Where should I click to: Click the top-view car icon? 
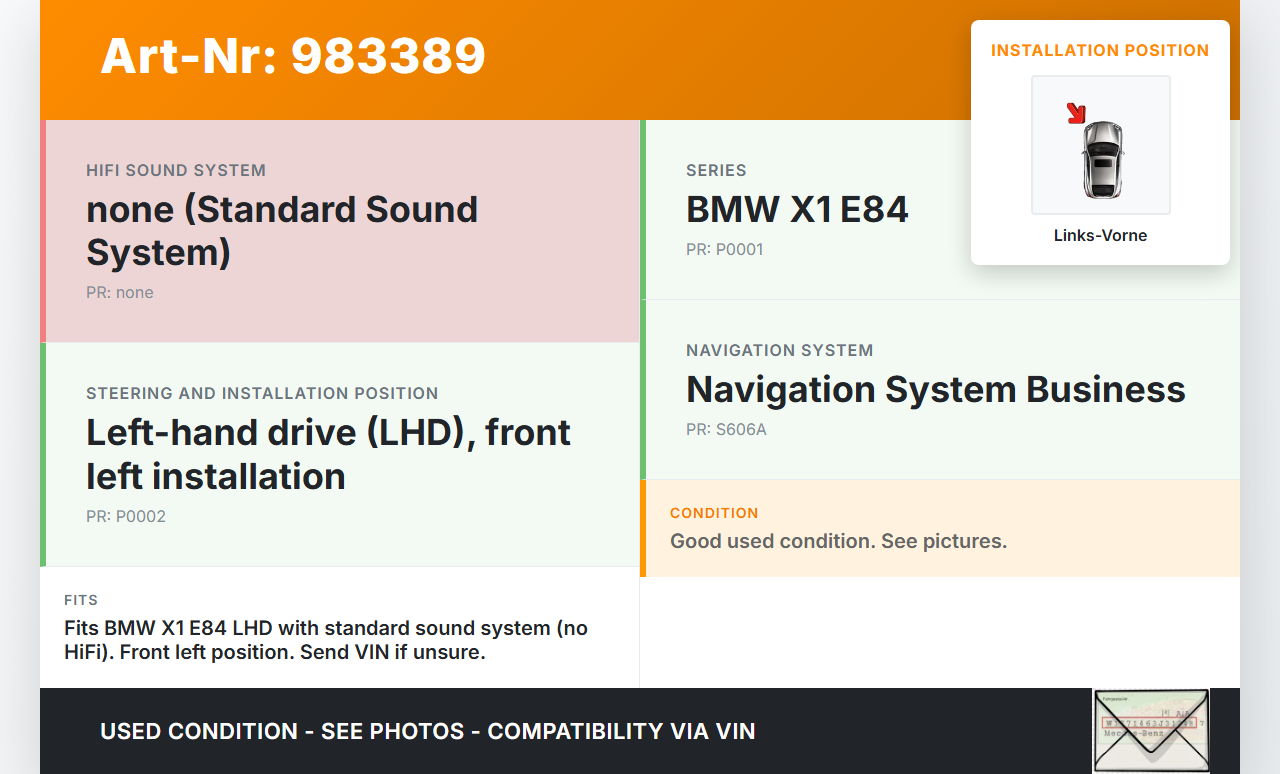click(x=1102, y=158)
